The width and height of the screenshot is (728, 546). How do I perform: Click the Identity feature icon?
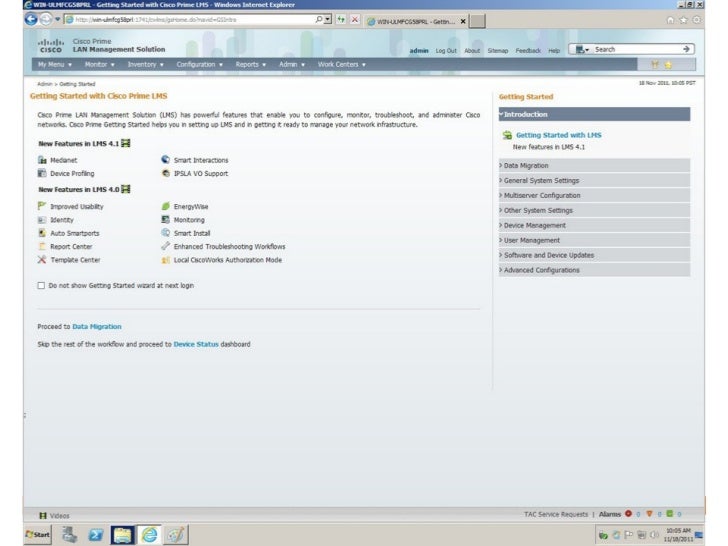pyautogui.click(x=42, y=220)
